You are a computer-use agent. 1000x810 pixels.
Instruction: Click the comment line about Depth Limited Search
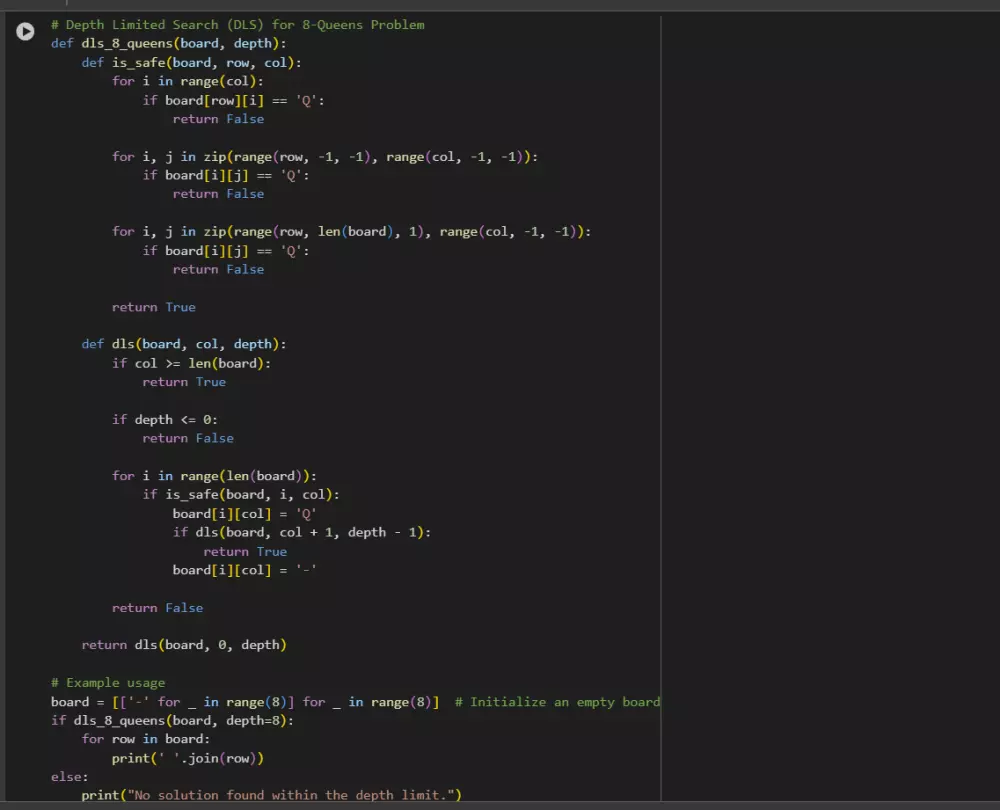[x=237, y=25]
